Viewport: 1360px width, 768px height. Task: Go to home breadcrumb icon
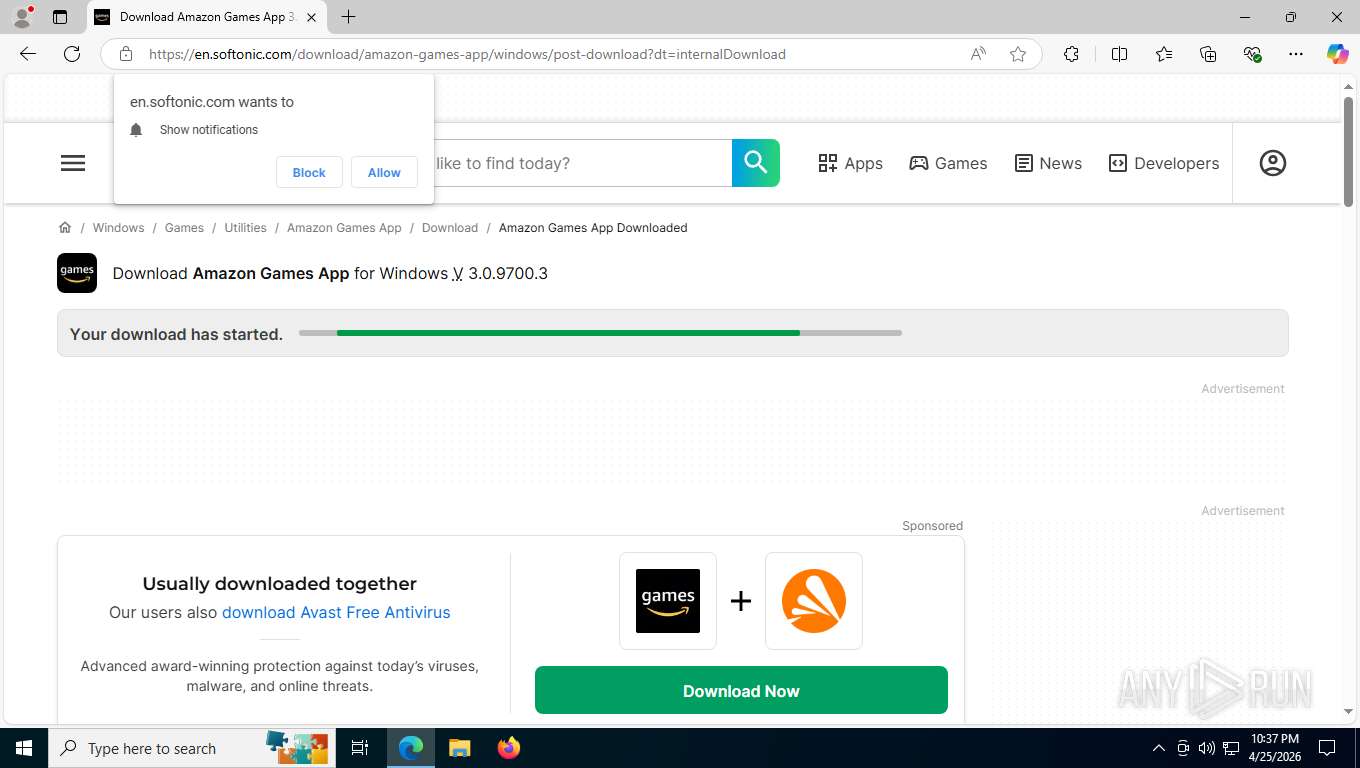point(65,228)
